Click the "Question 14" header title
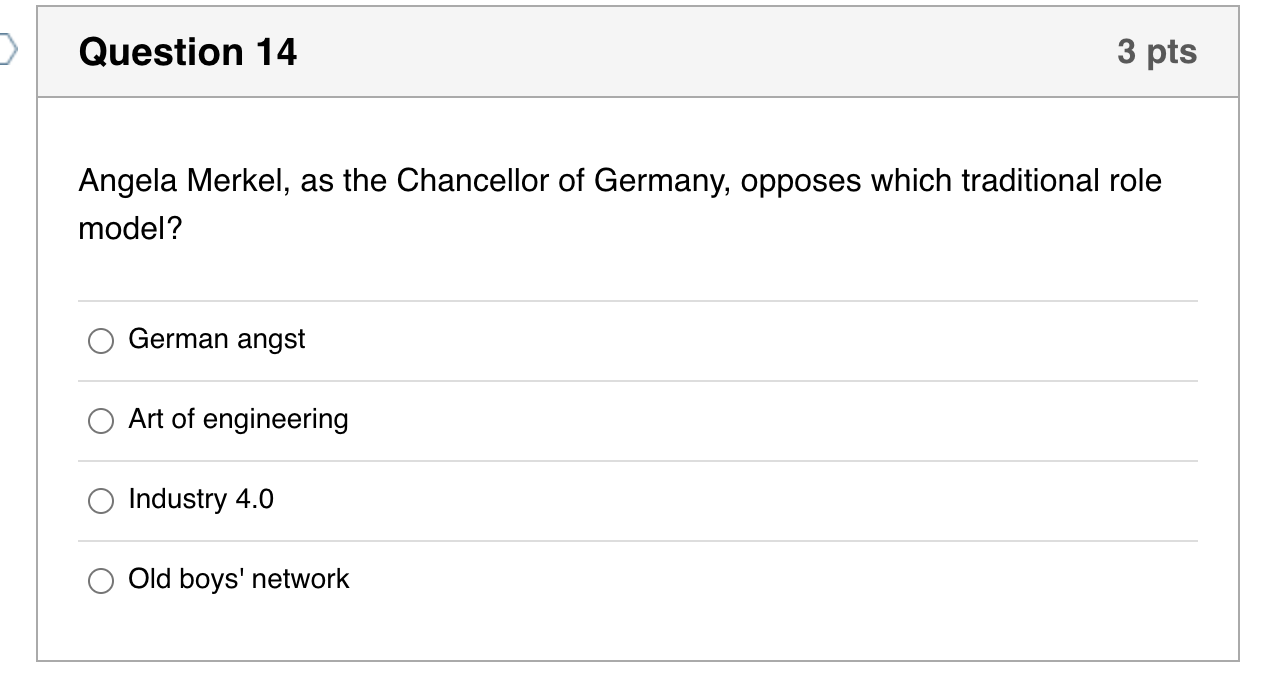1282x680 pixels. (x=186, y=51)
